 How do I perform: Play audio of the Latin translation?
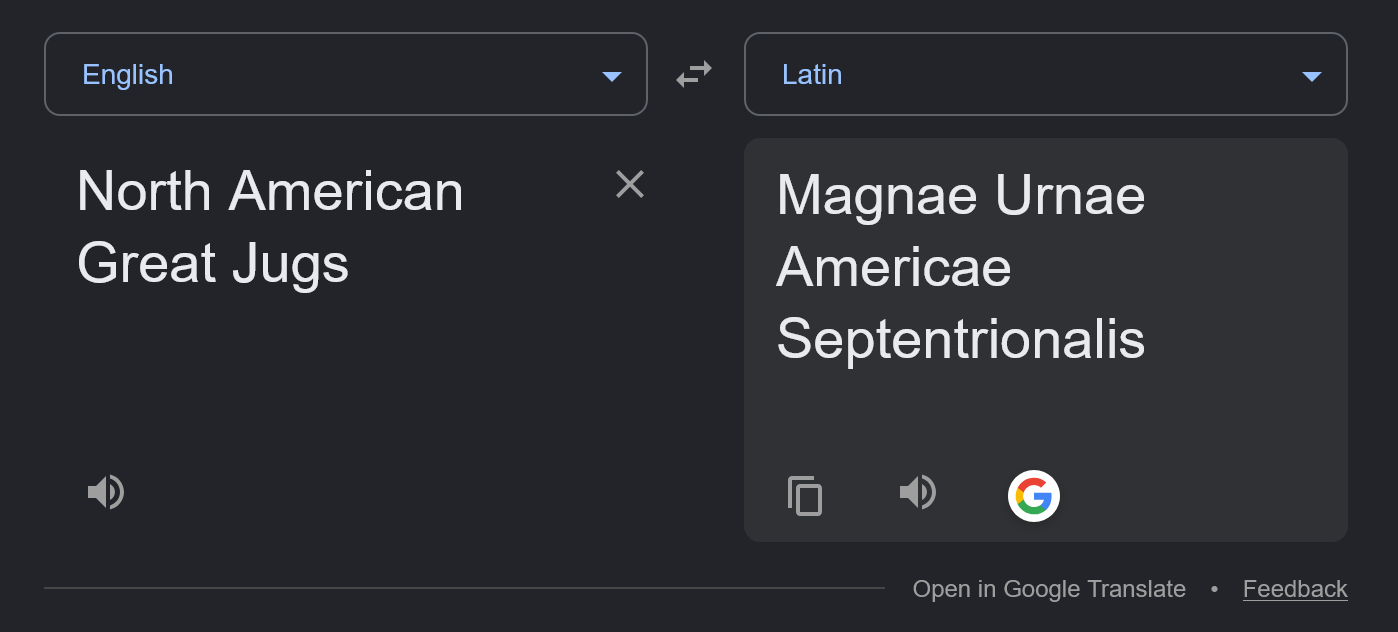tap(918, 492)
